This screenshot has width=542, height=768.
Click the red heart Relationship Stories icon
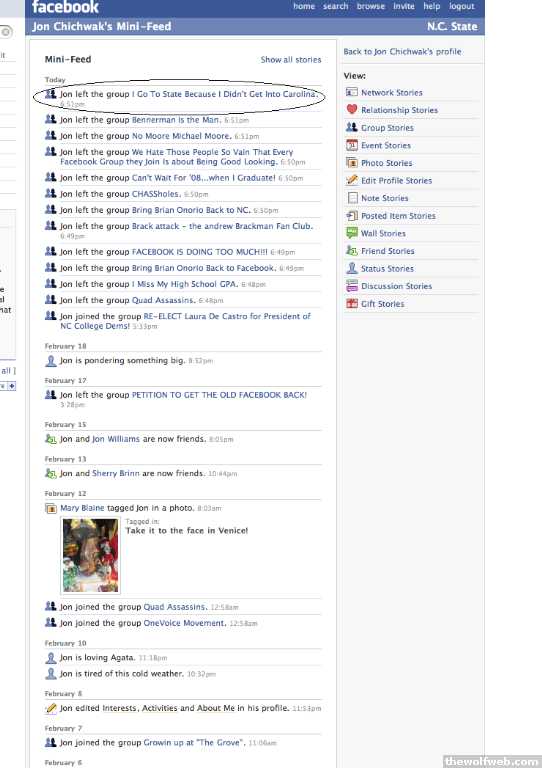(x=352, y=109)
